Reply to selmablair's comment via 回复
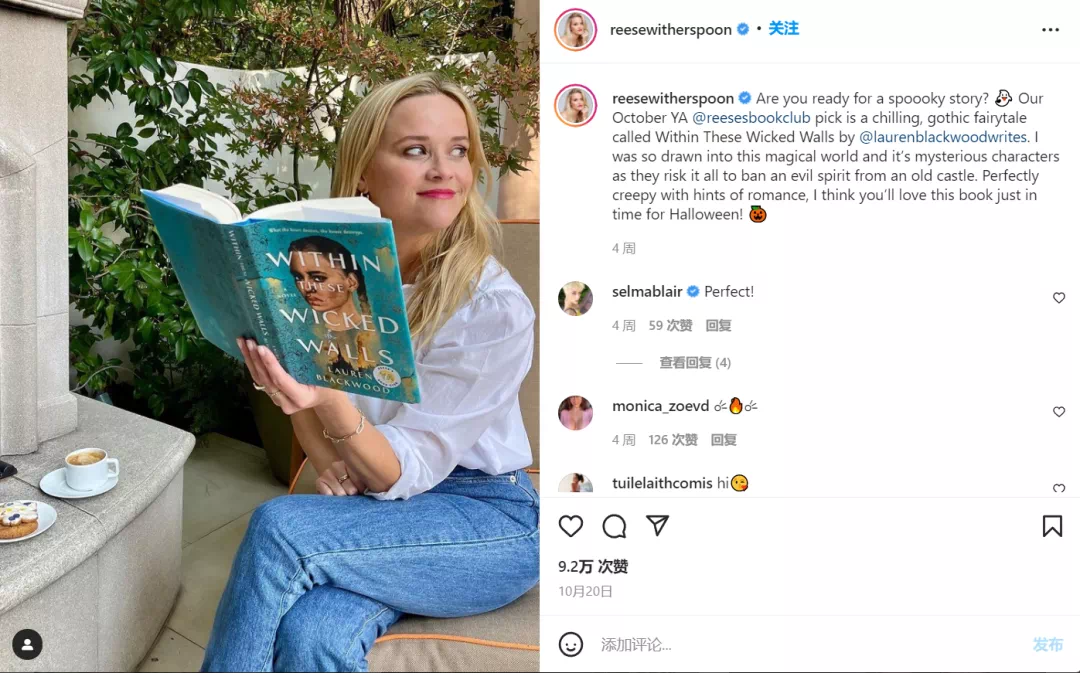 [718, 325]
